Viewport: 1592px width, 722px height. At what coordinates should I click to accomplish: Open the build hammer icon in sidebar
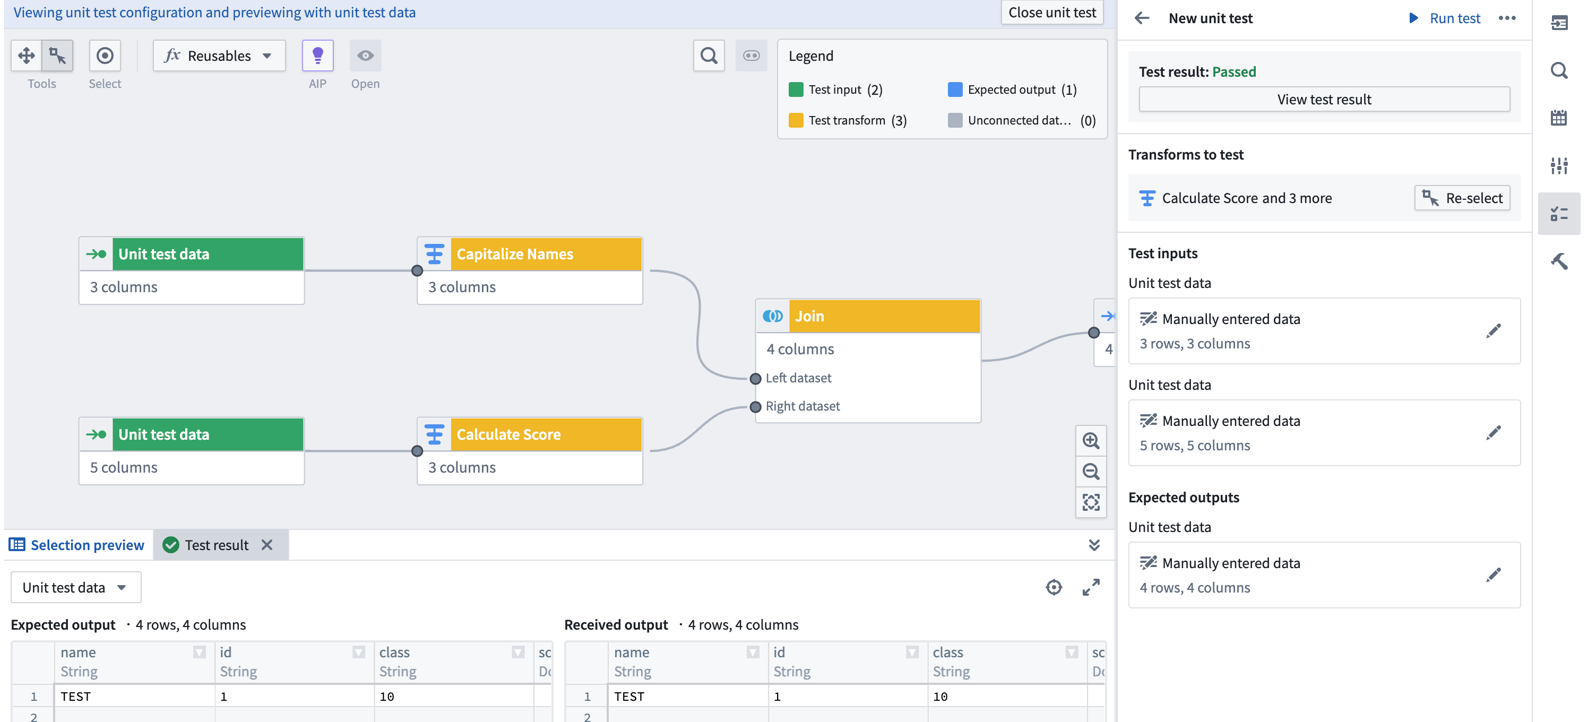point(1559,262)
